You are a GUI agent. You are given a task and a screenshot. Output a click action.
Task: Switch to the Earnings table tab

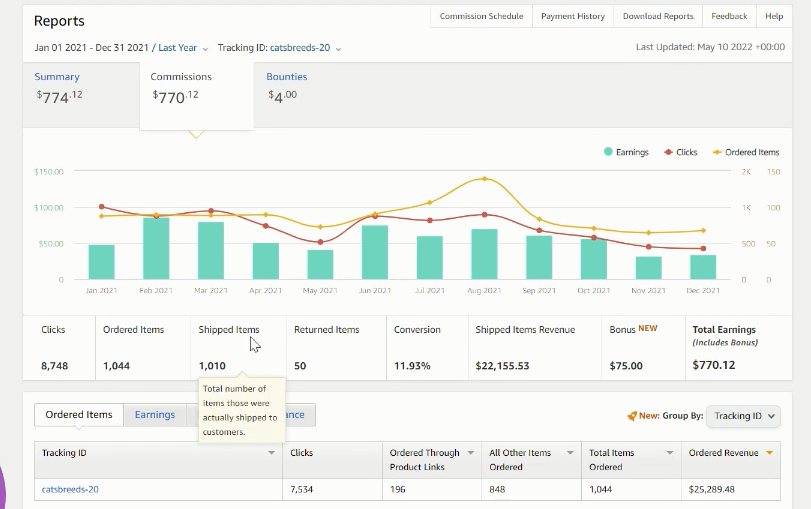[155, 415]
